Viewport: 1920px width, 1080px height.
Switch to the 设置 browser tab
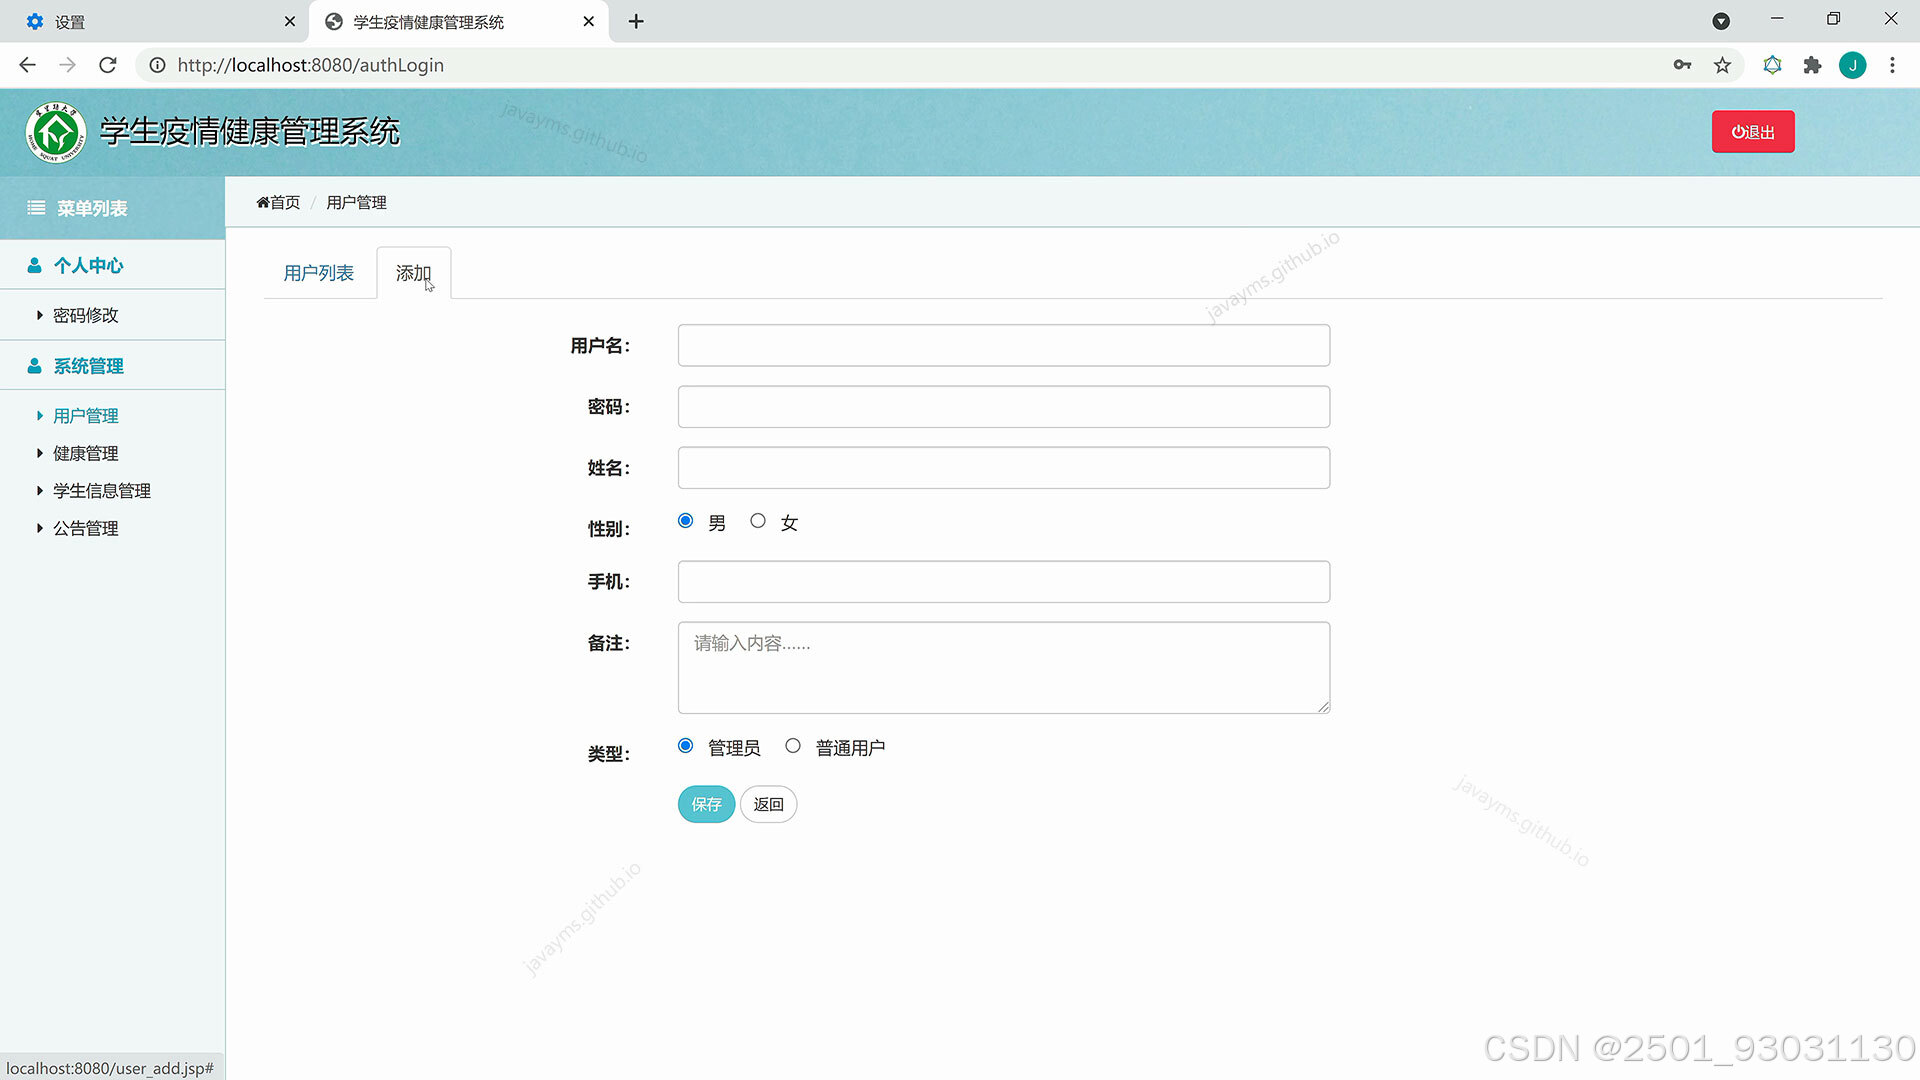155,21
